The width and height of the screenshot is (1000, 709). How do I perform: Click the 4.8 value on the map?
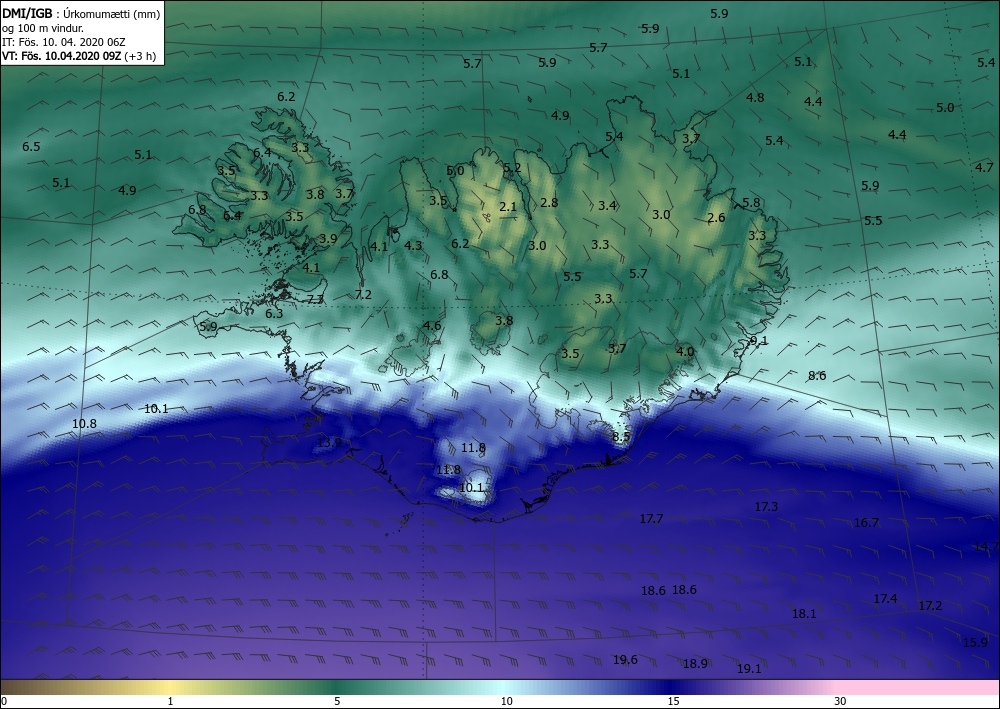pos(755,98)
